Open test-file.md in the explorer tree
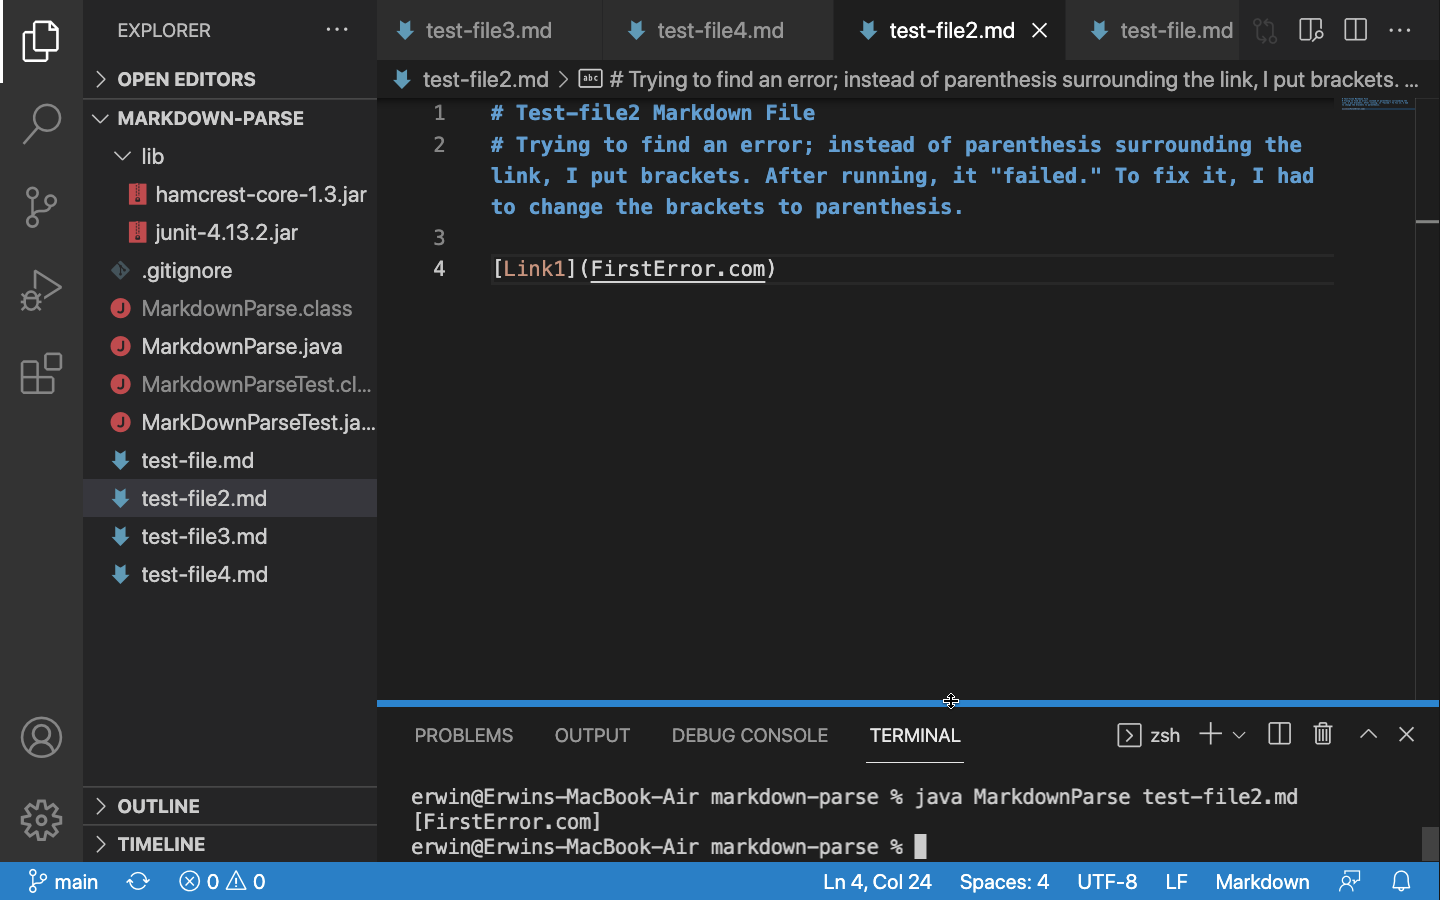The width and height of the screenshot is (1440, 900). 230,460
